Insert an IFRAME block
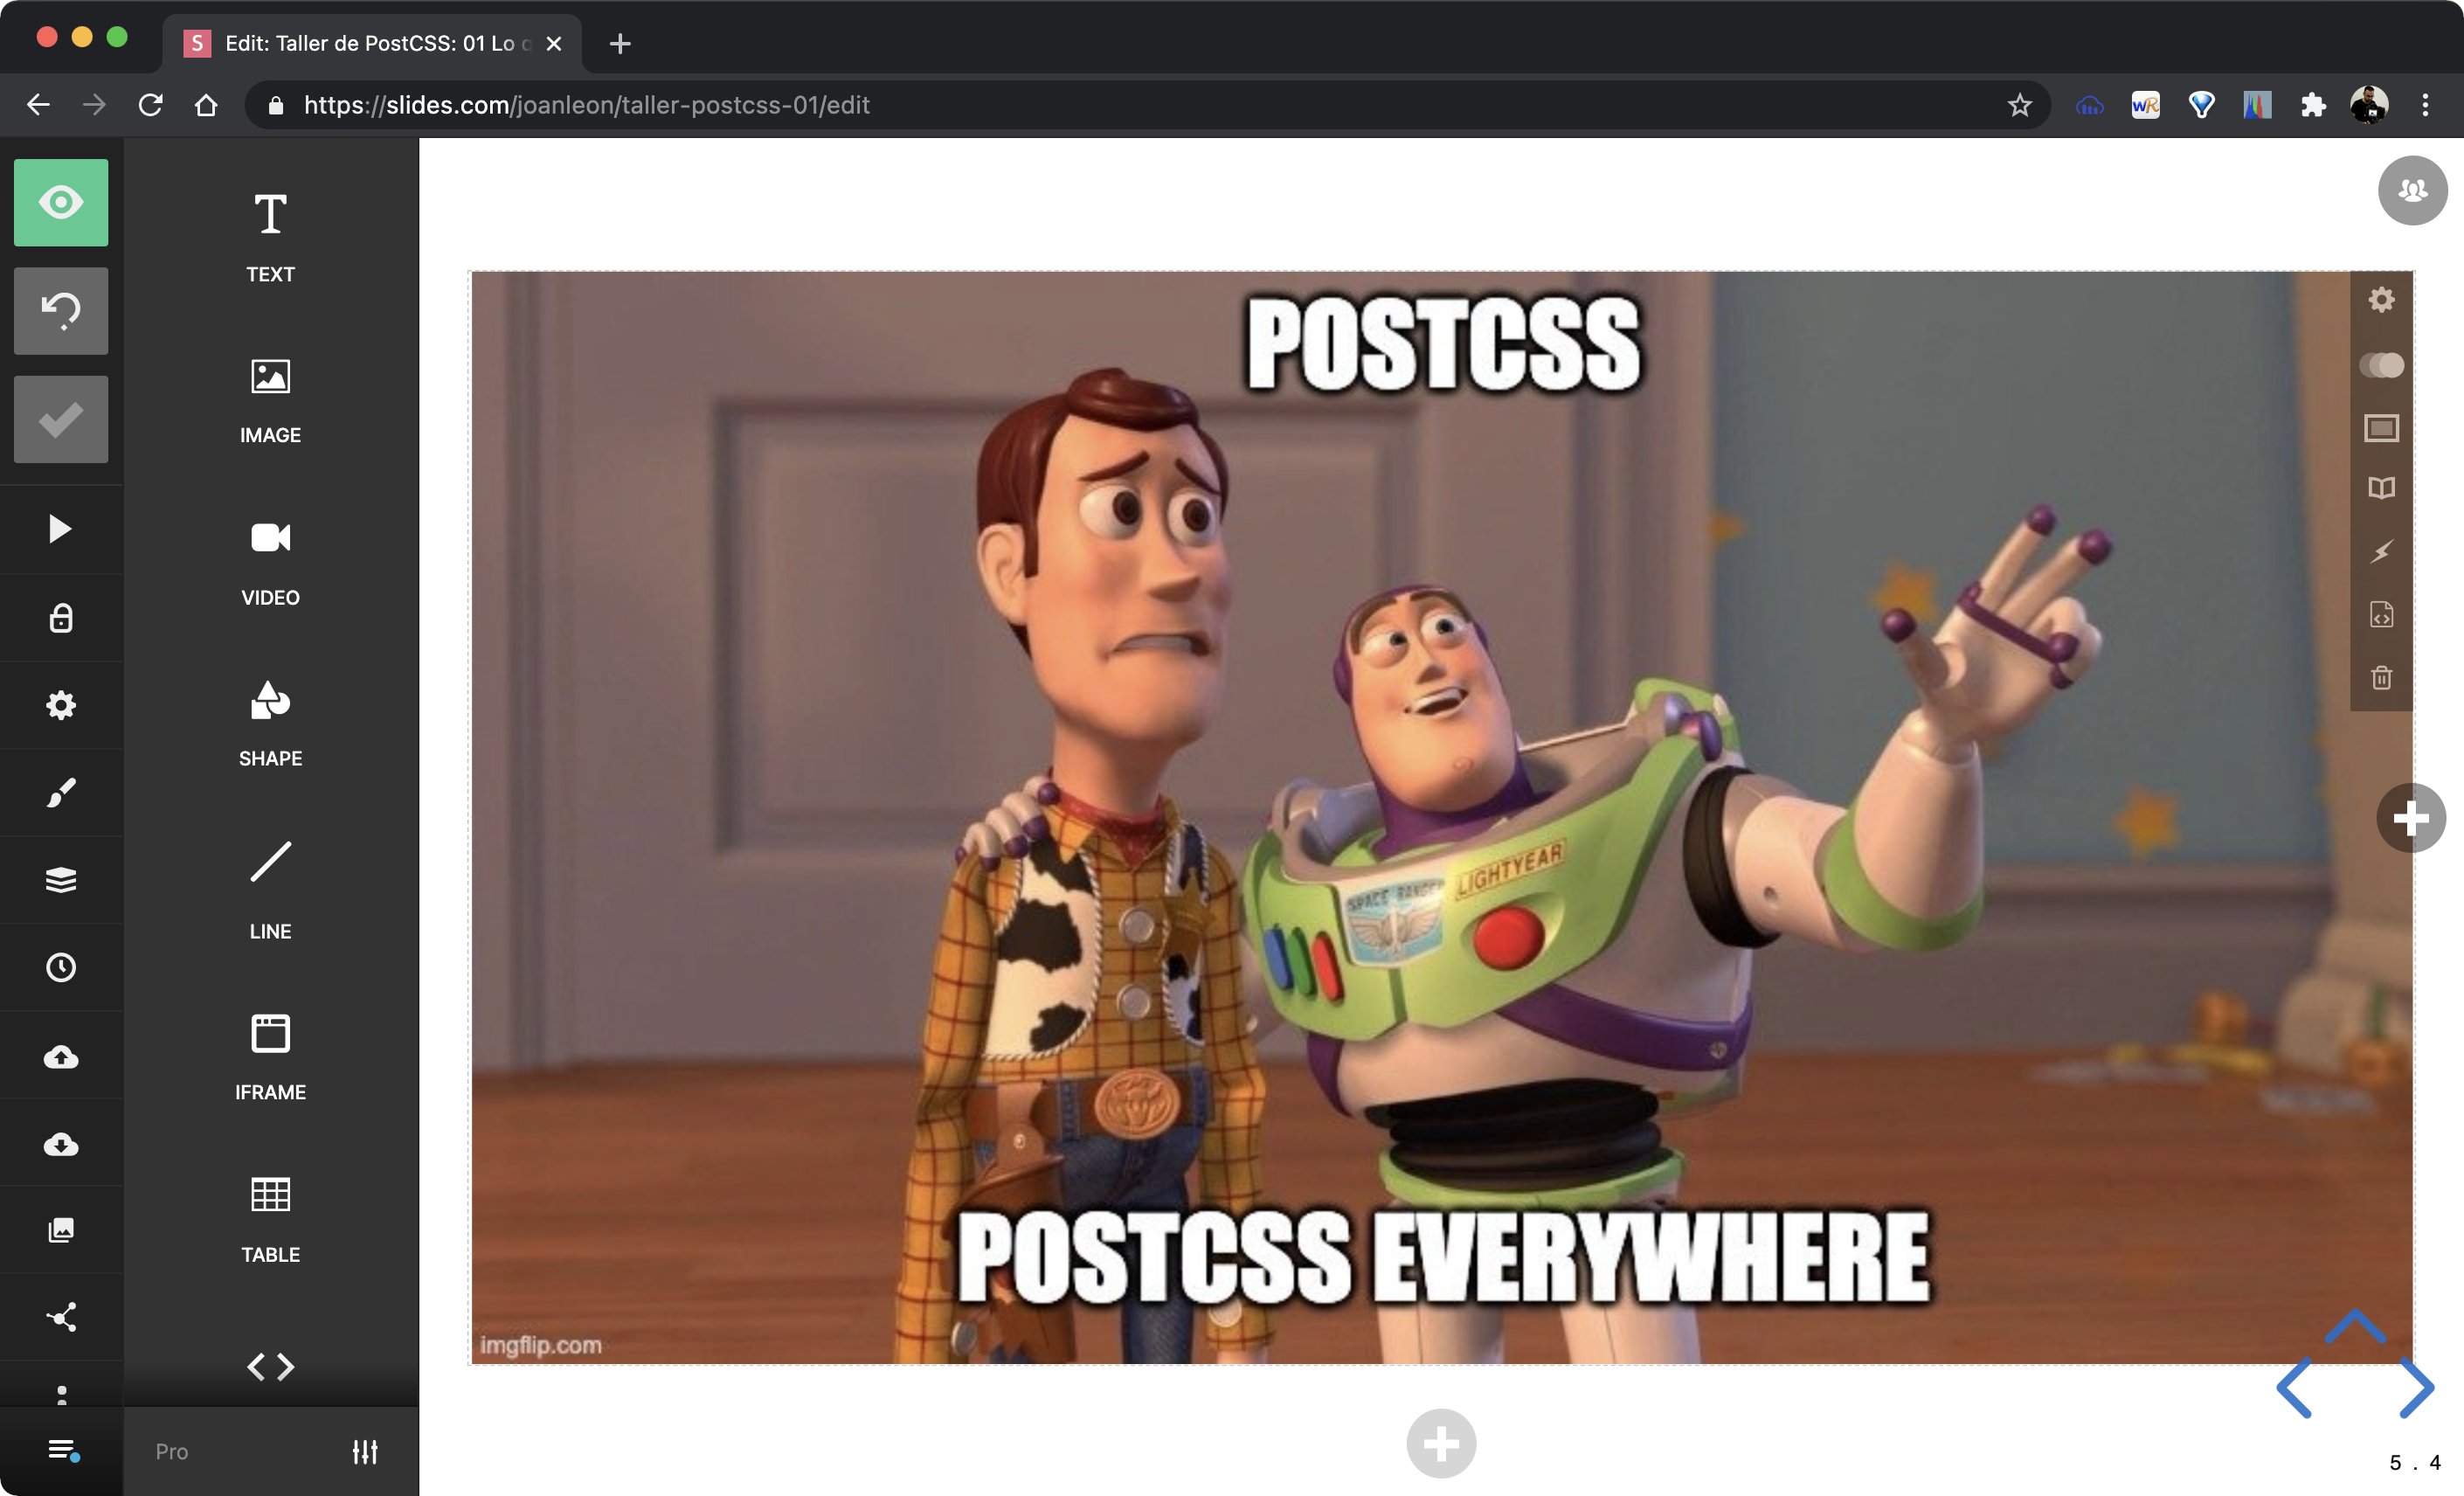Screen dimensions: 2464x1496 click(x=270, y=1058)
